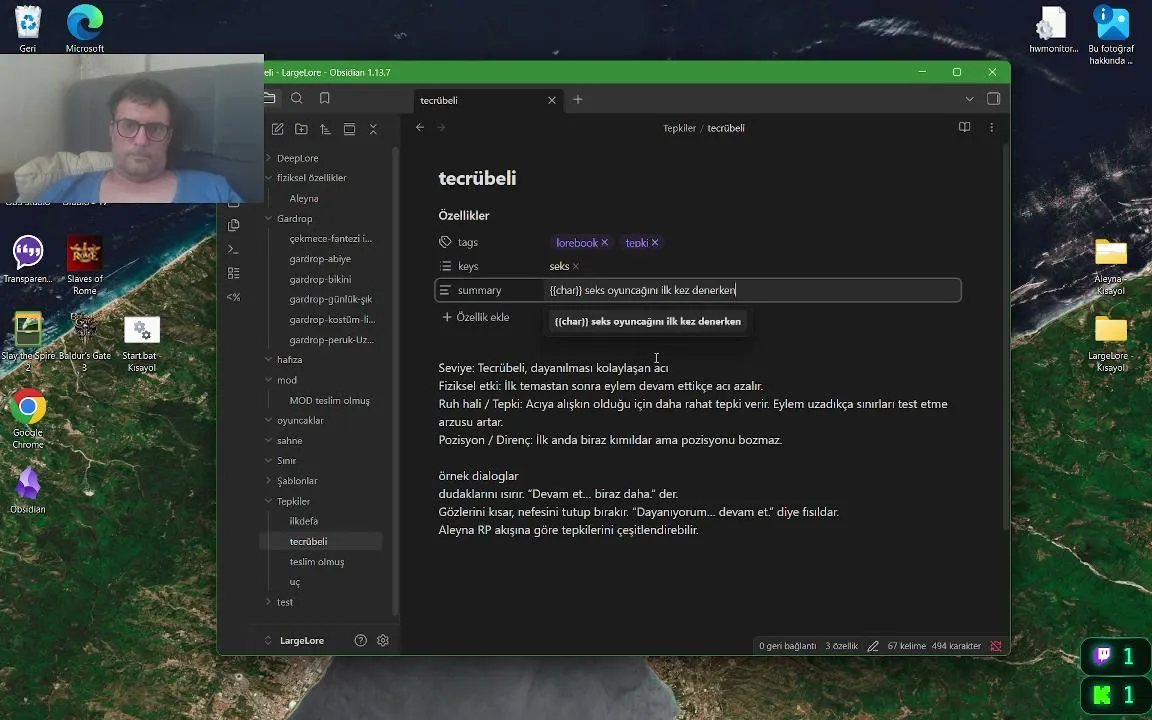Open the Google Chrome desktop shortcut
Viewport: 1152px width, 720px height.
[28, 417]
